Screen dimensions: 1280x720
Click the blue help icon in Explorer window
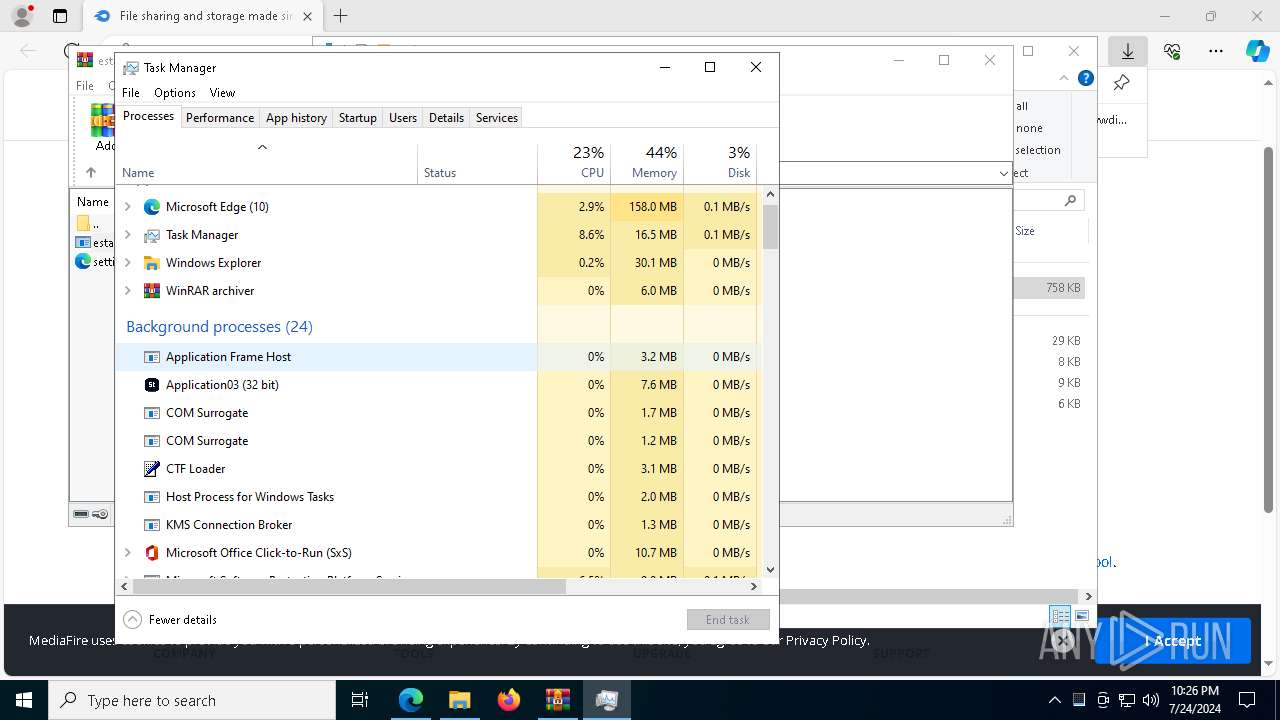[1086, 78]
